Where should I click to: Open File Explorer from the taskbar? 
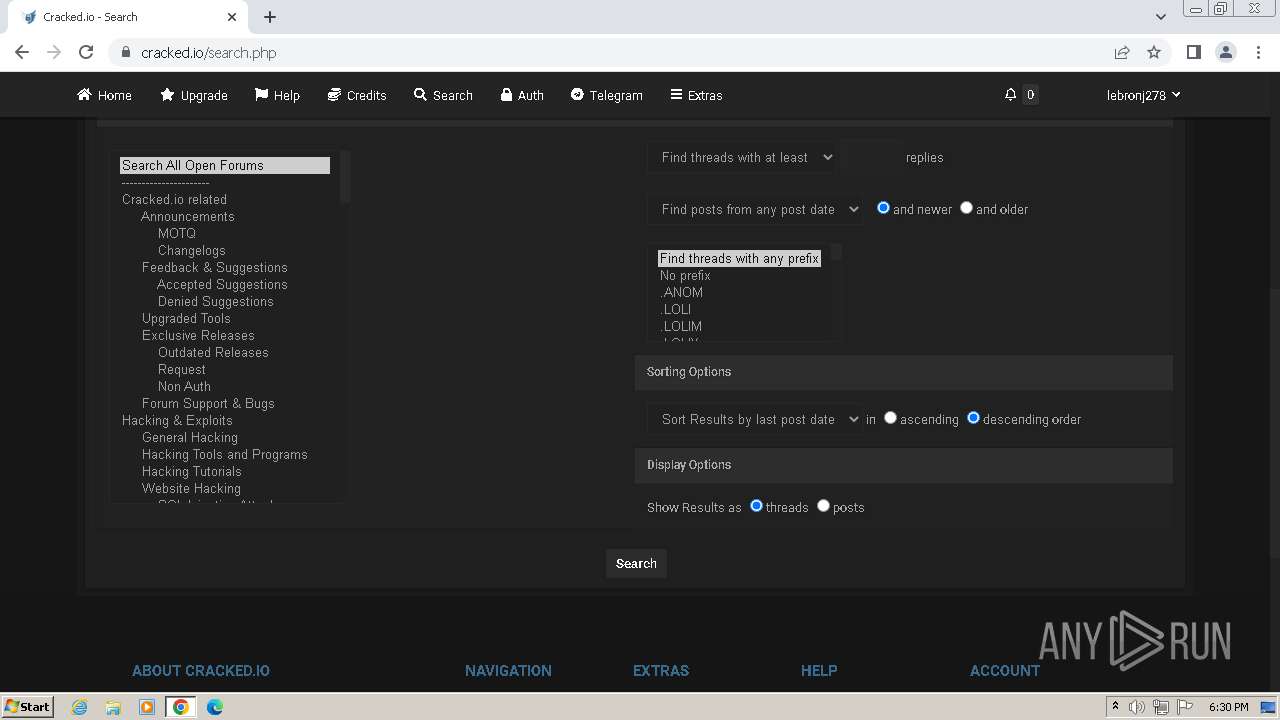pos(113,707)
